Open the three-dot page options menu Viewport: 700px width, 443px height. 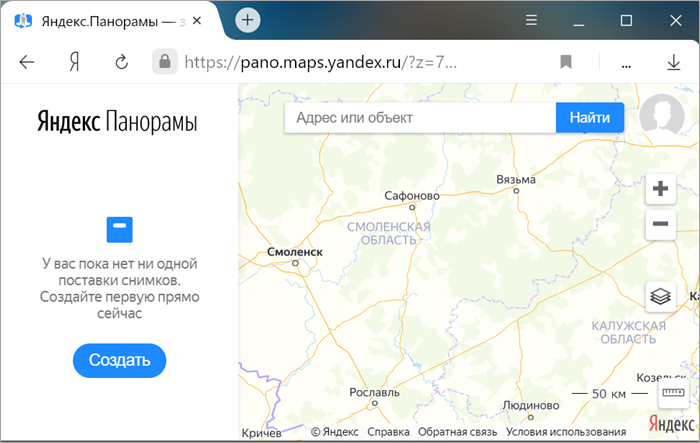coord(626,66)
